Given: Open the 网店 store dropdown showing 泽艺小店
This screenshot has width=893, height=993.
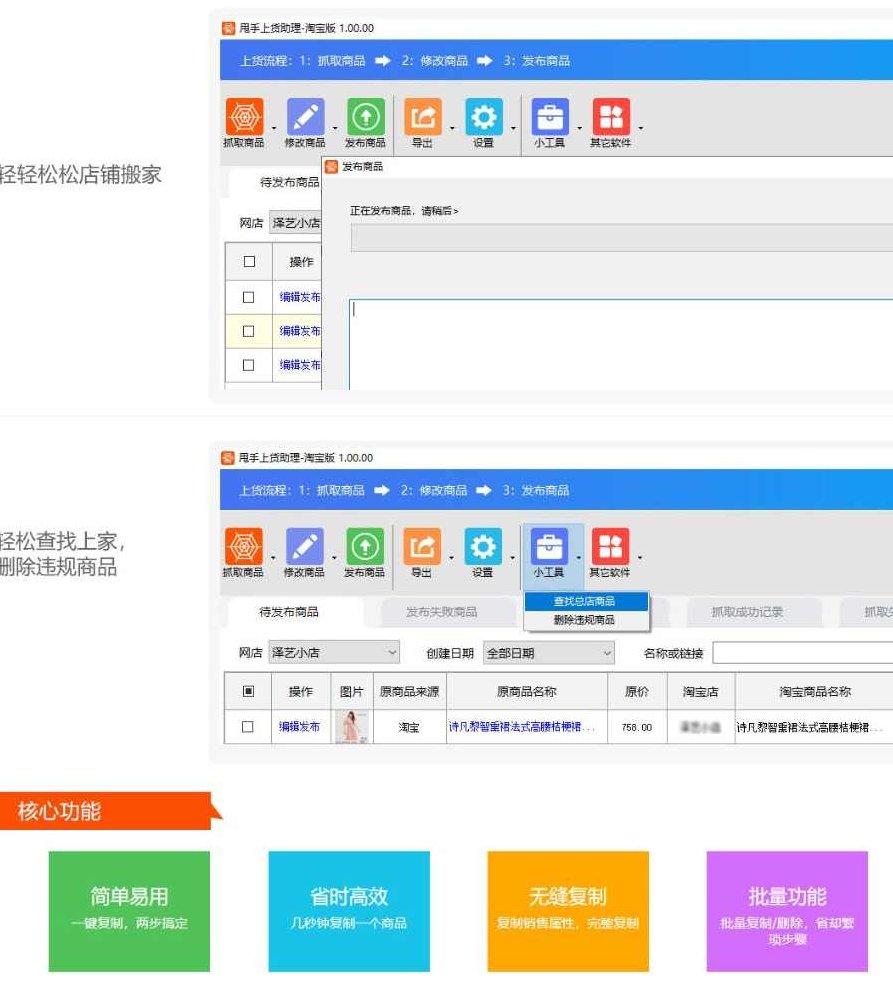Looking at the screenshot, I should [335, 652].
